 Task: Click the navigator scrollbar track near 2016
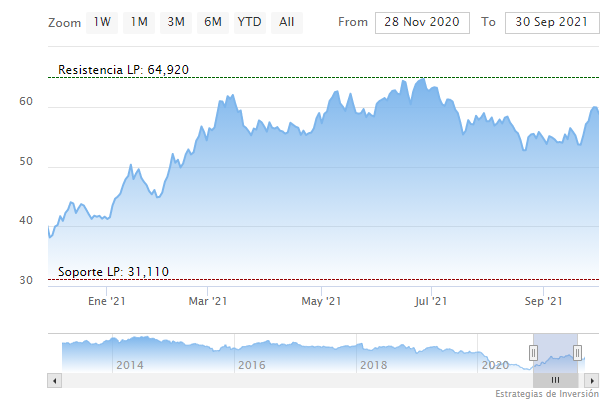point(251,380)
